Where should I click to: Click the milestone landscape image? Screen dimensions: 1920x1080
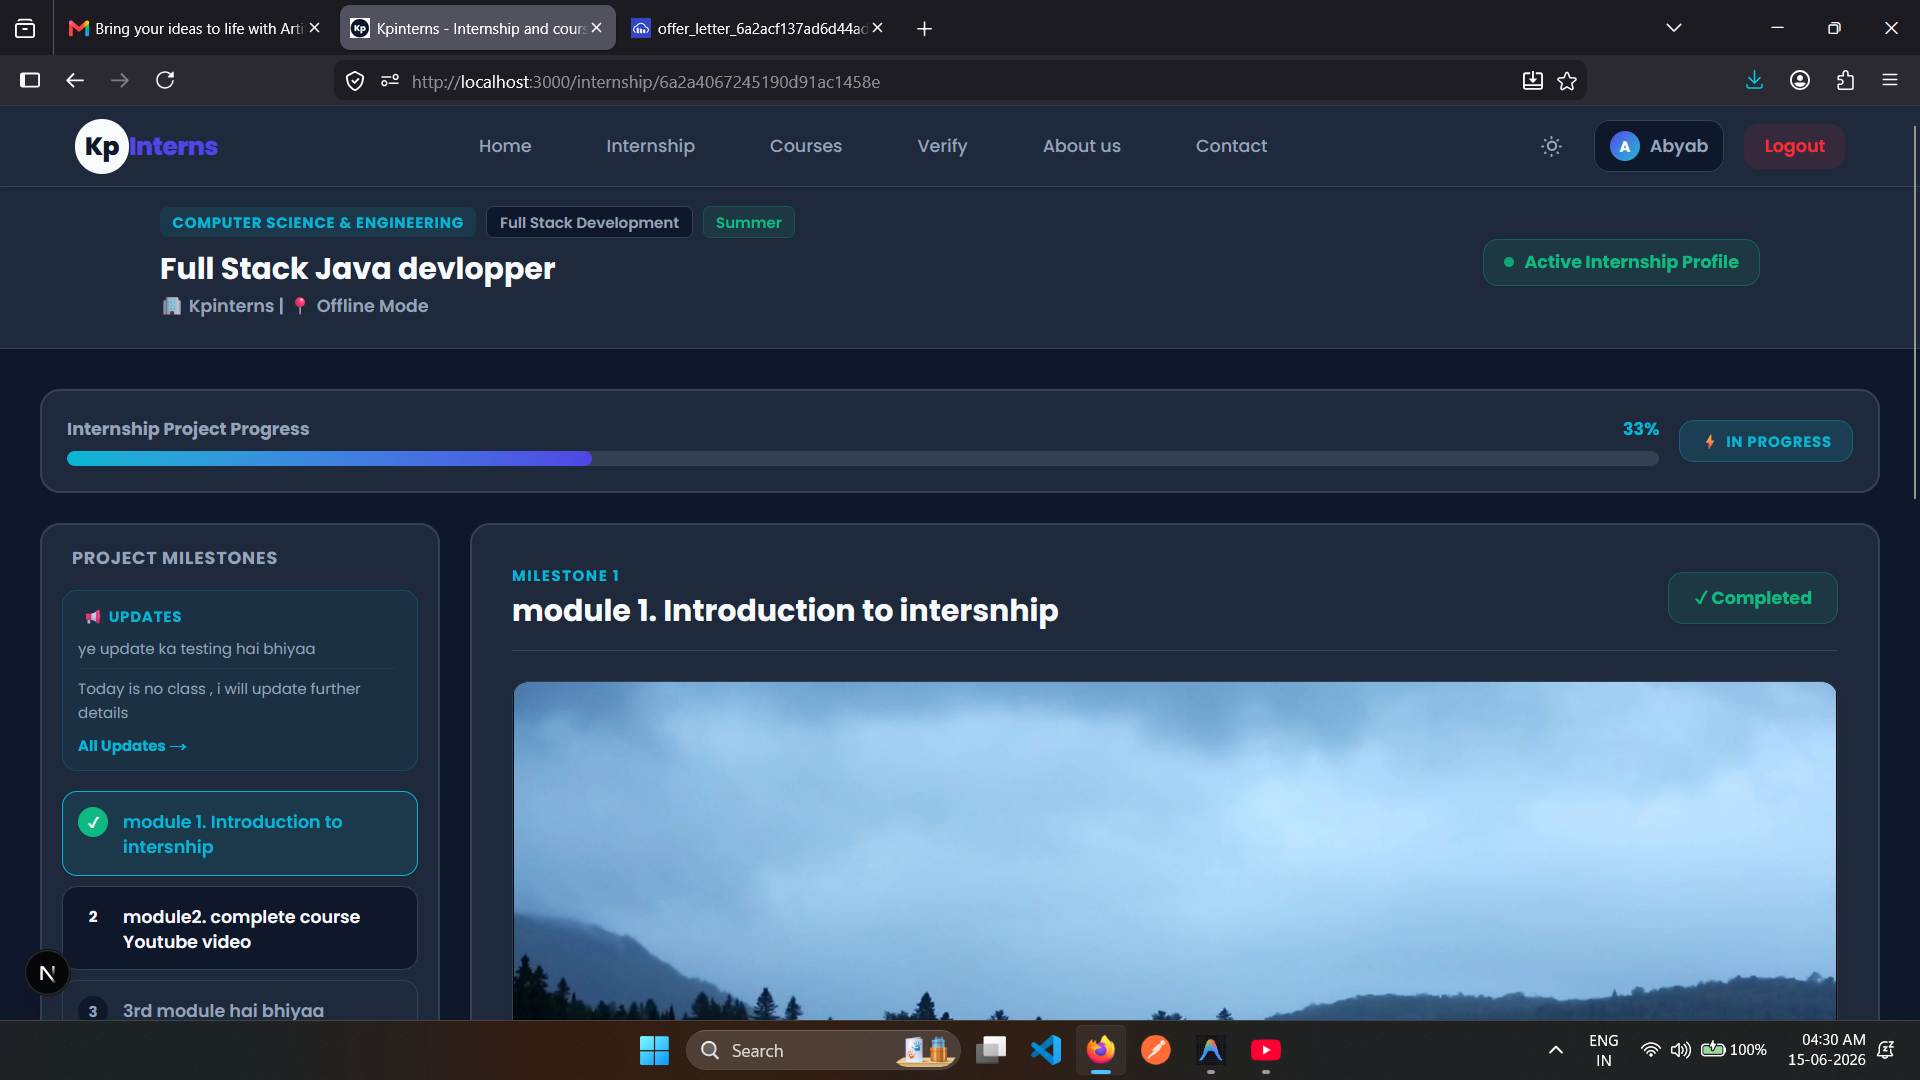coord(1174,851)
